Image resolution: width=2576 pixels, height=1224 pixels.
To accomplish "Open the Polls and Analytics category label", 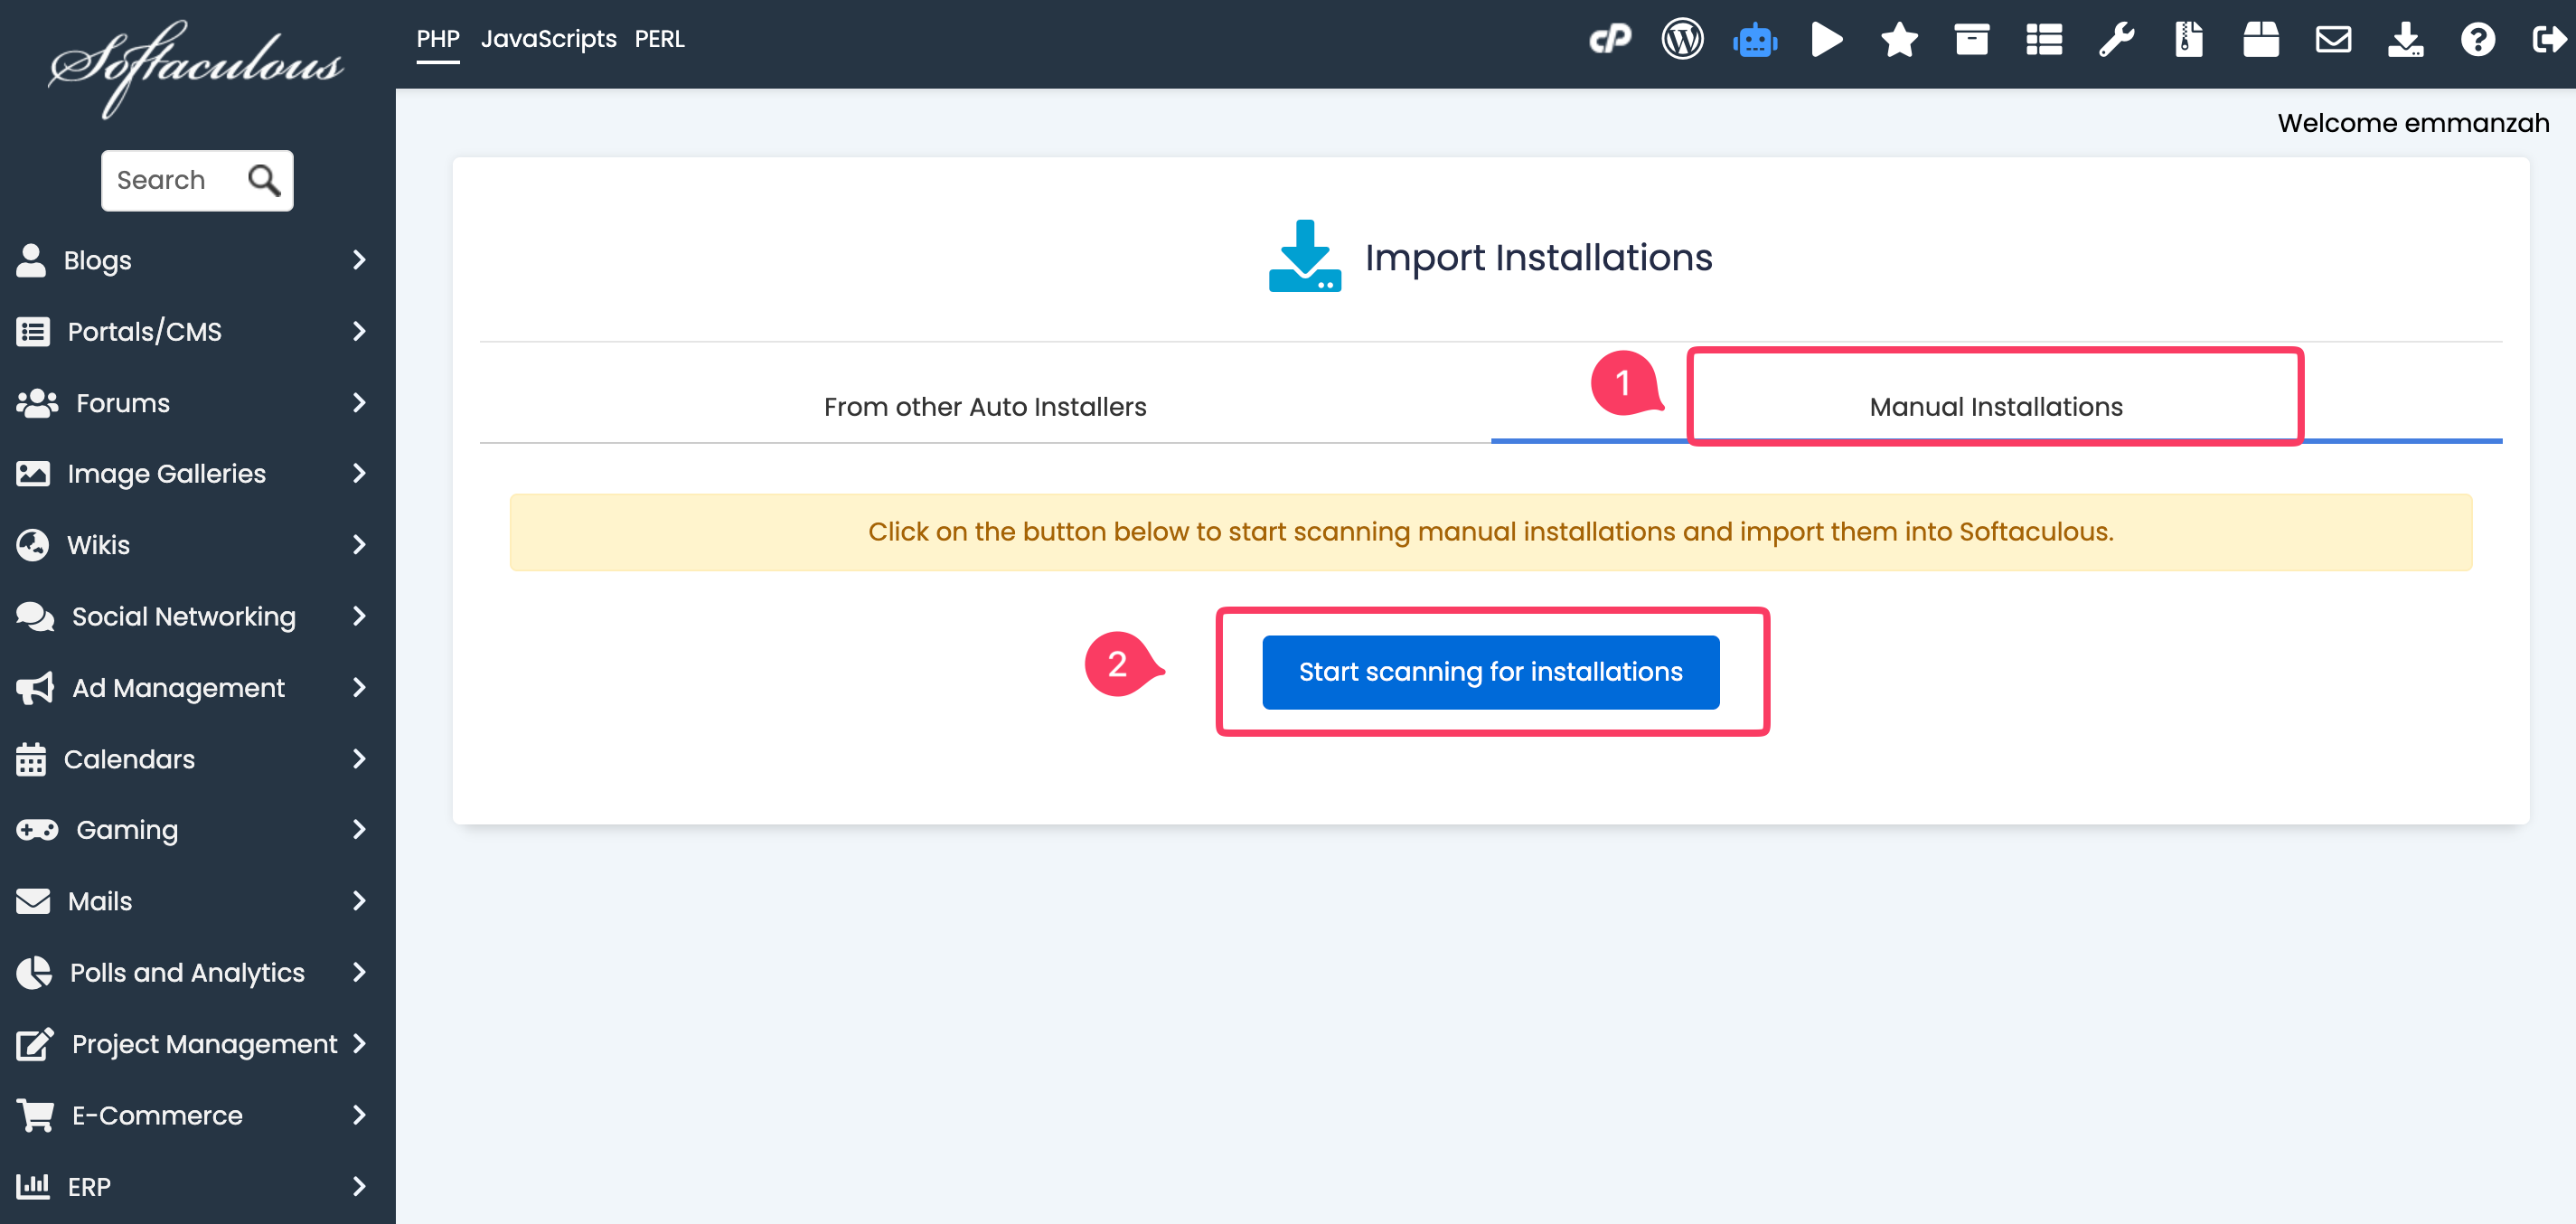I will tap(187, 972).
